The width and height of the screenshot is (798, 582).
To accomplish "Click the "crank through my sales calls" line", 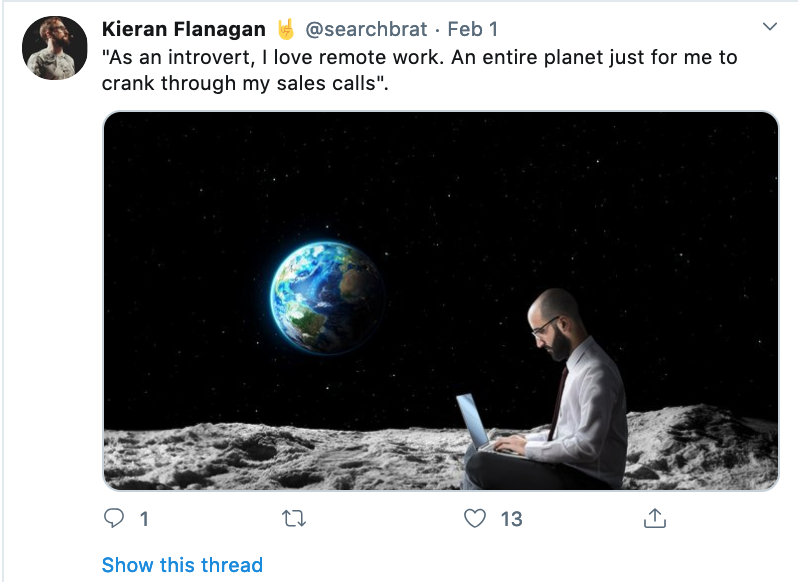I will point(245,83).
